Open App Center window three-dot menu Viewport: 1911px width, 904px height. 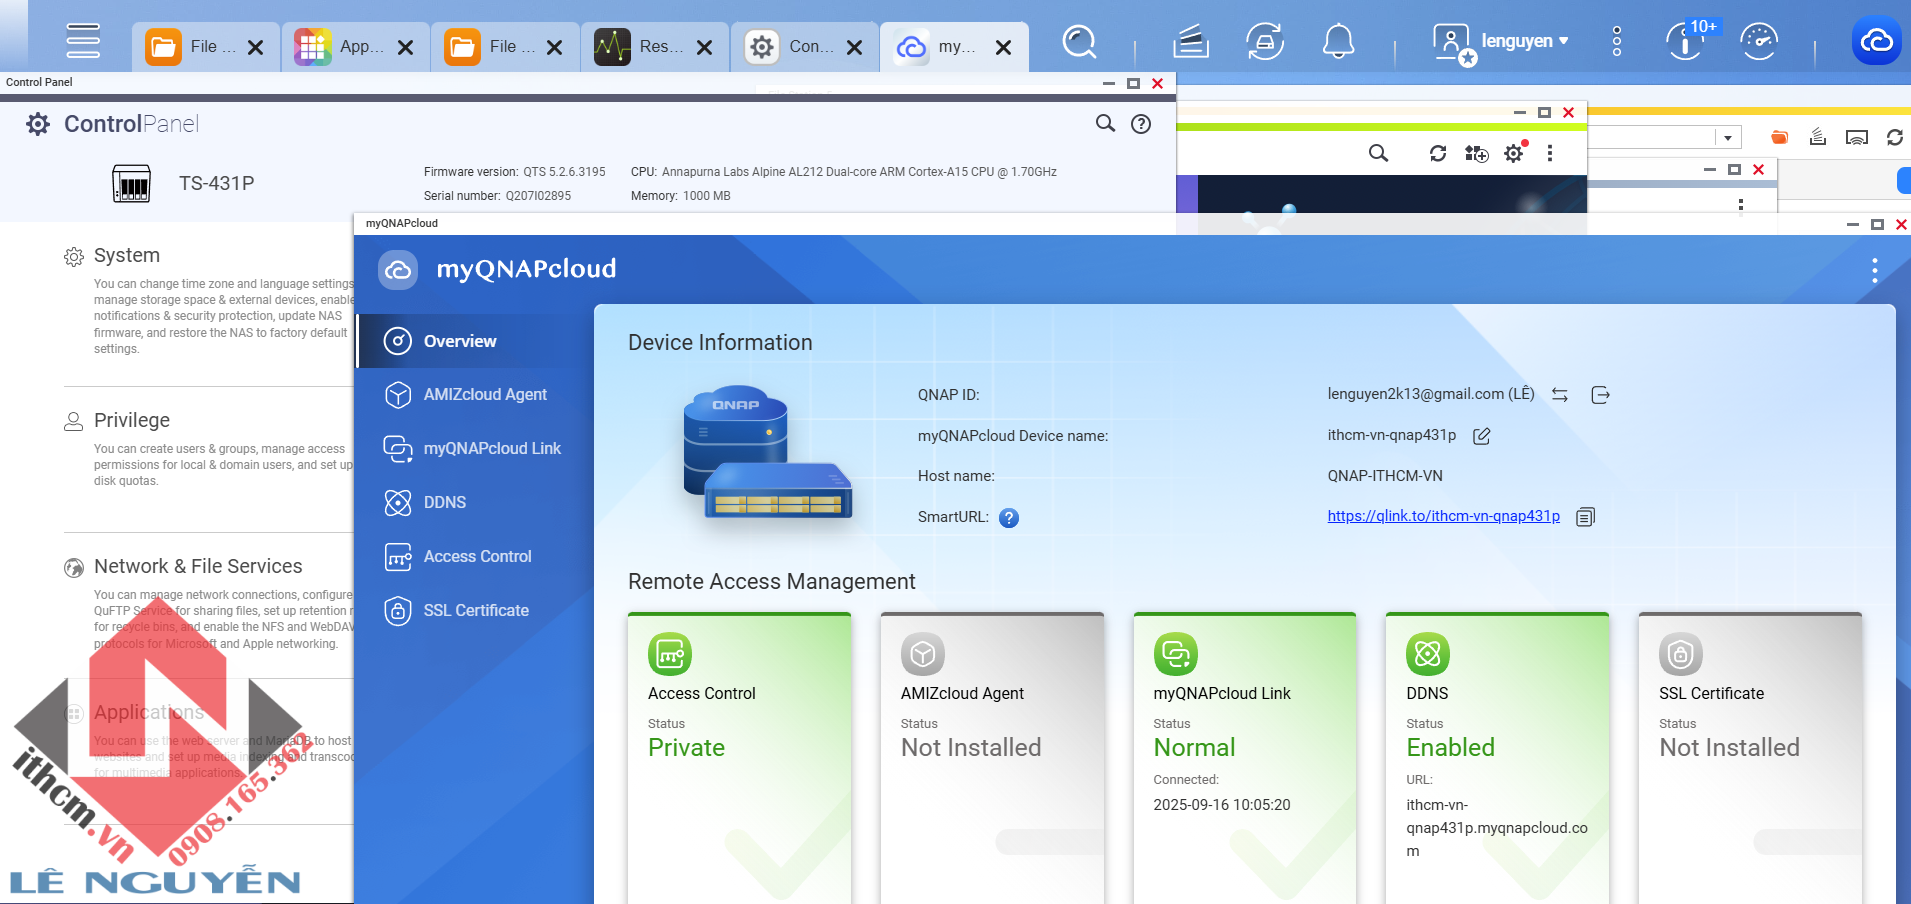(1550, 153)
